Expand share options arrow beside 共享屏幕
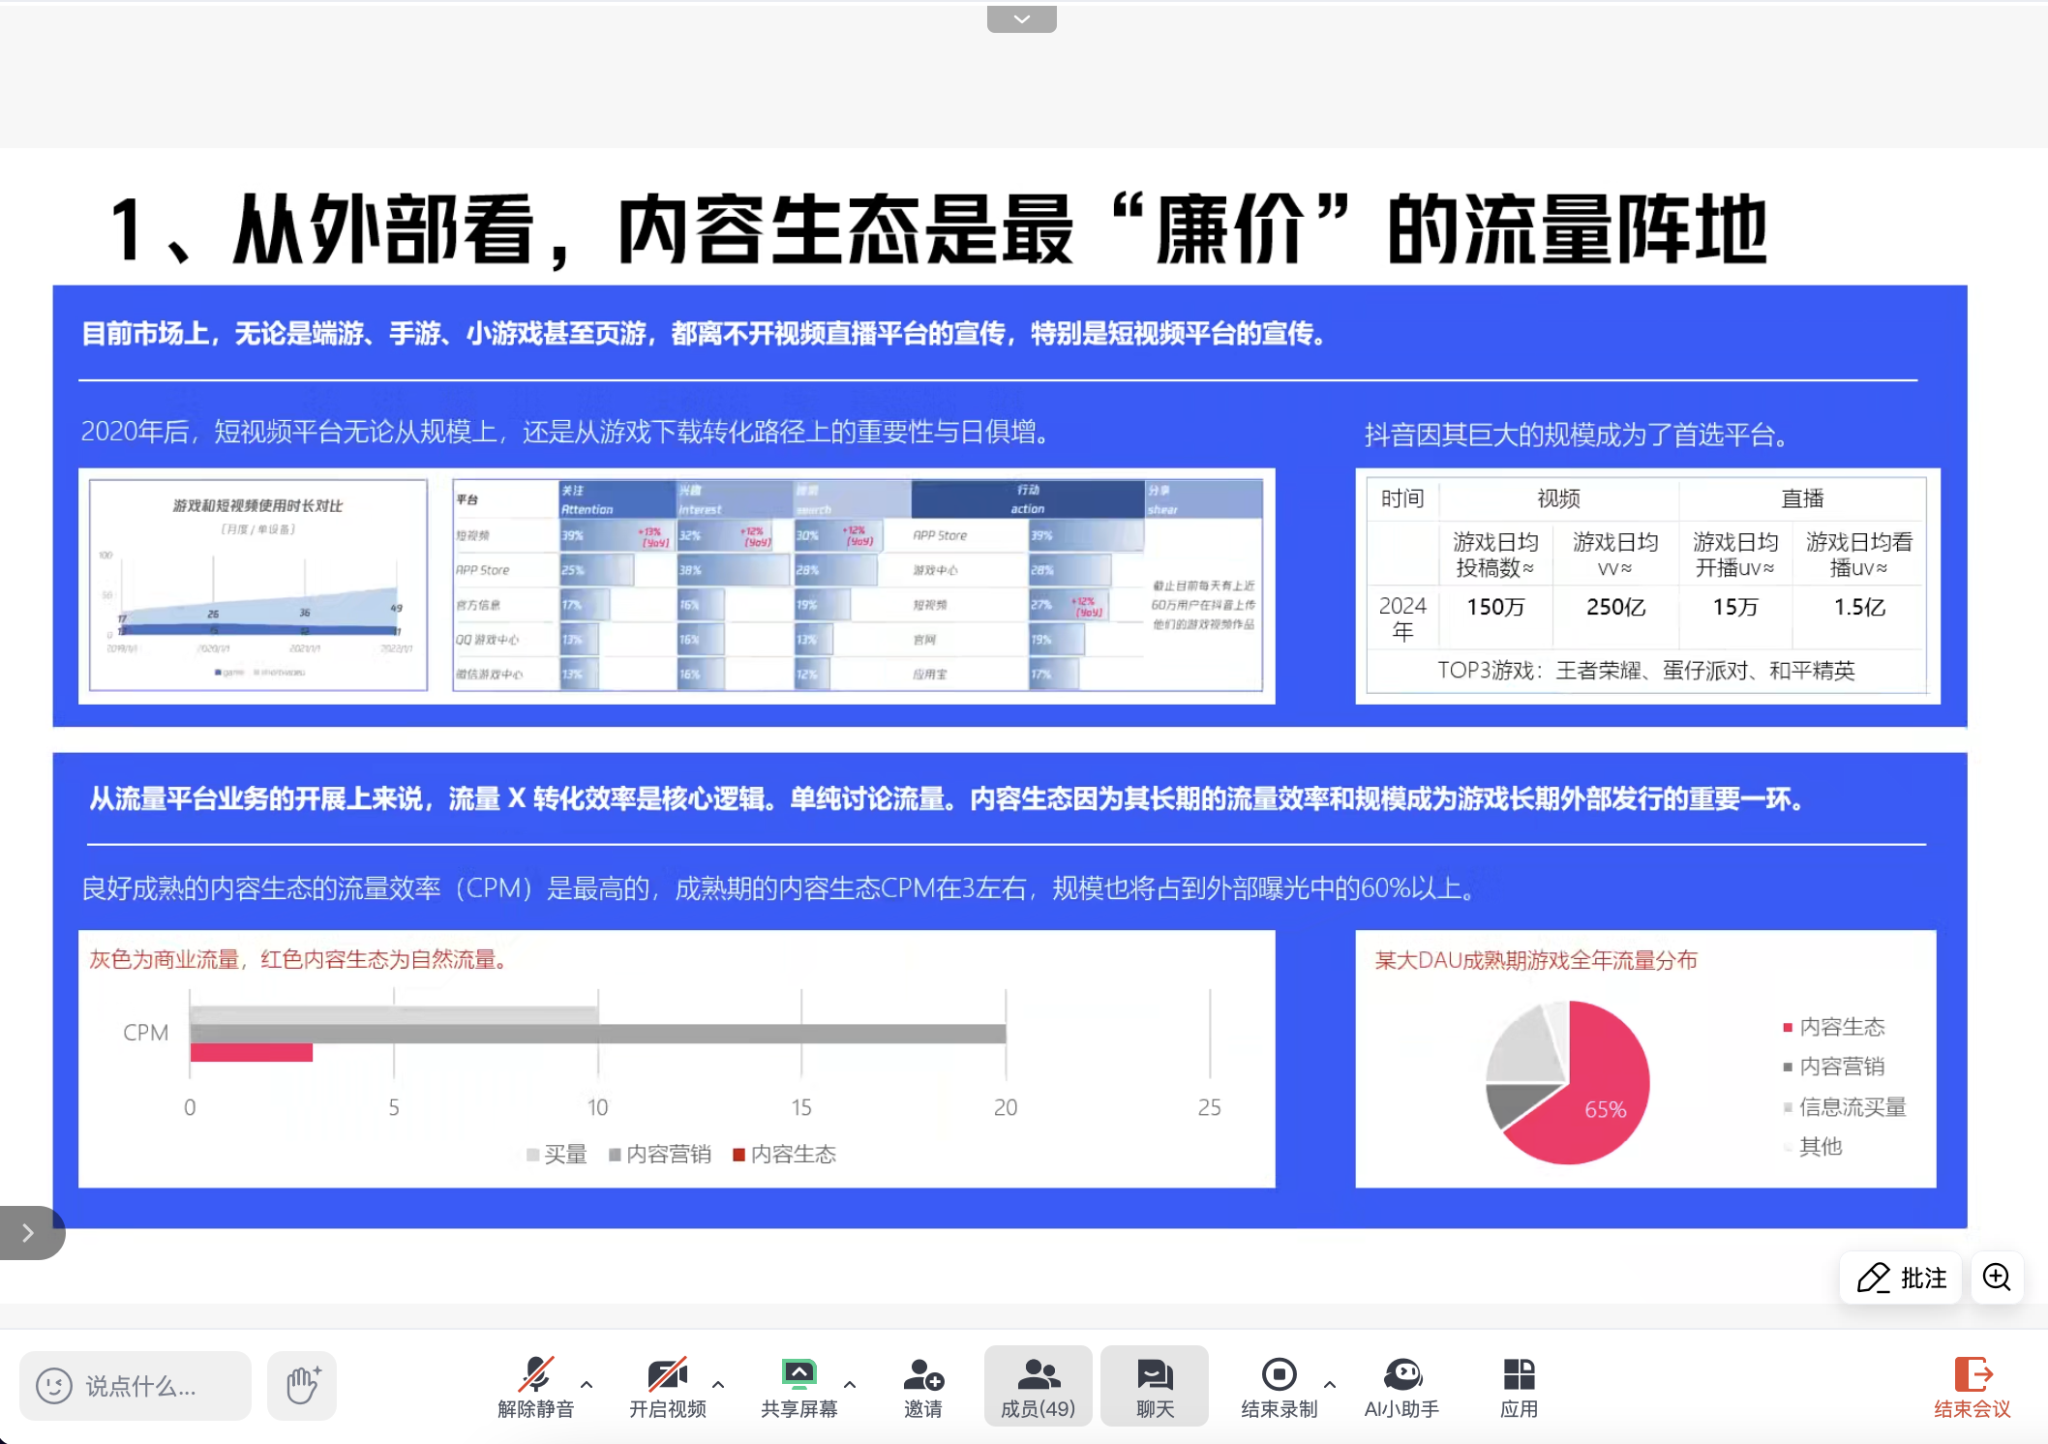 tap(850, 1385)
